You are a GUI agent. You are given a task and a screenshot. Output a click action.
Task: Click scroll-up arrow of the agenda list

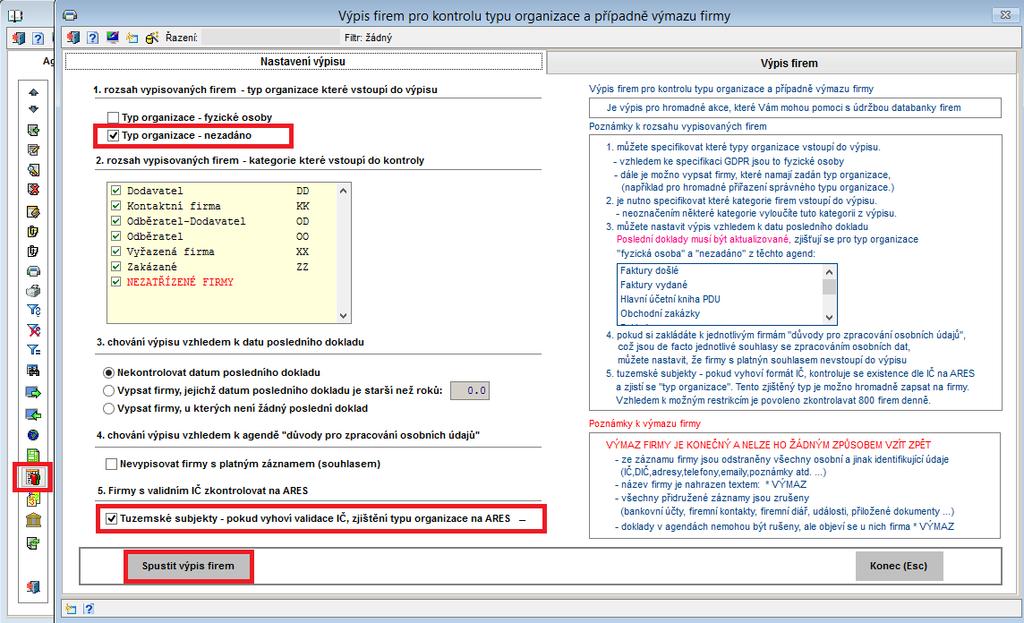[829, 272]
